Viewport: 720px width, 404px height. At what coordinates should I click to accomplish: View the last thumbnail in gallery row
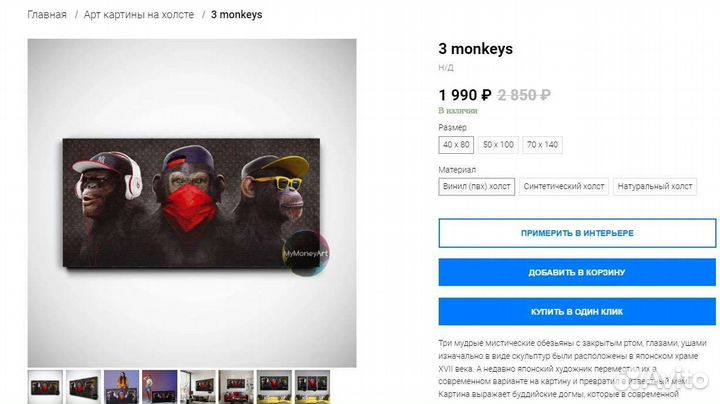pyautogui.click(x=312, y=387)
